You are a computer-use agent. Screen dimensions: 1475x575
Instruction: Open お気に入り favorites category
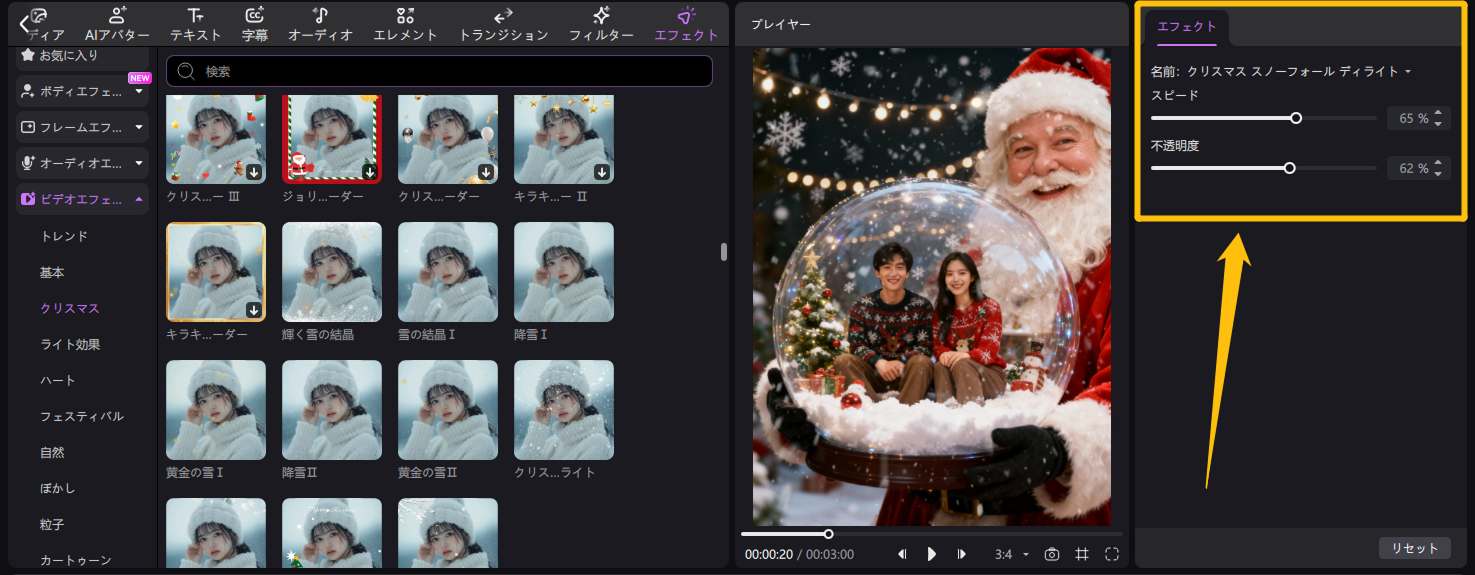coord(83,56)
